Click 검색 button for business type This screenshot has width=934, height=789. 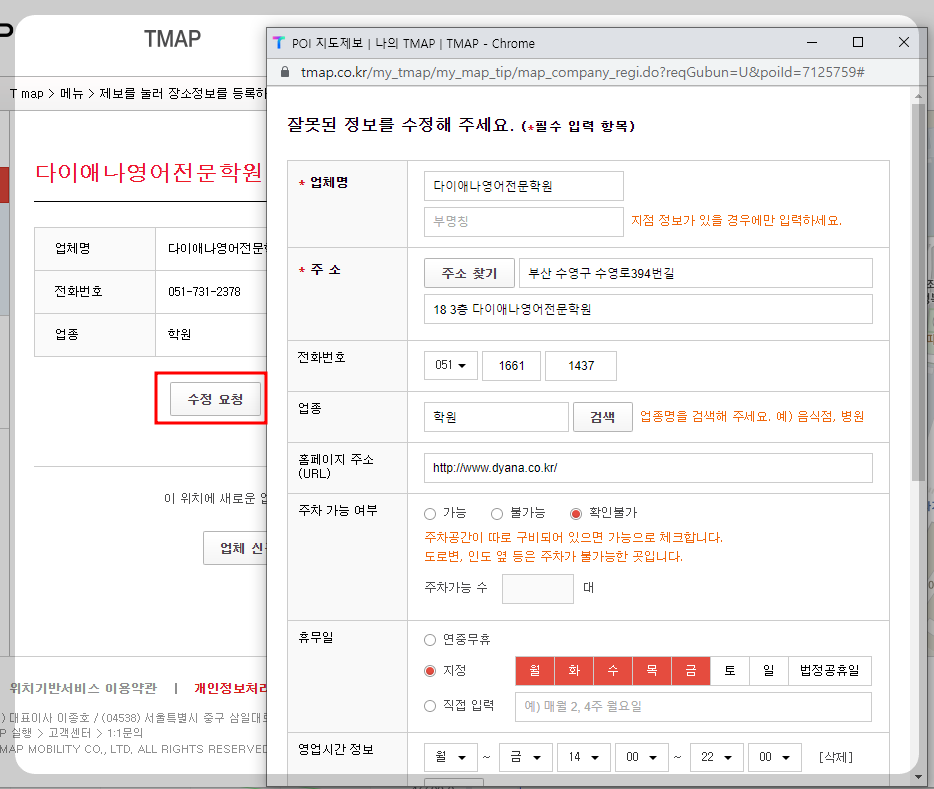603,417
